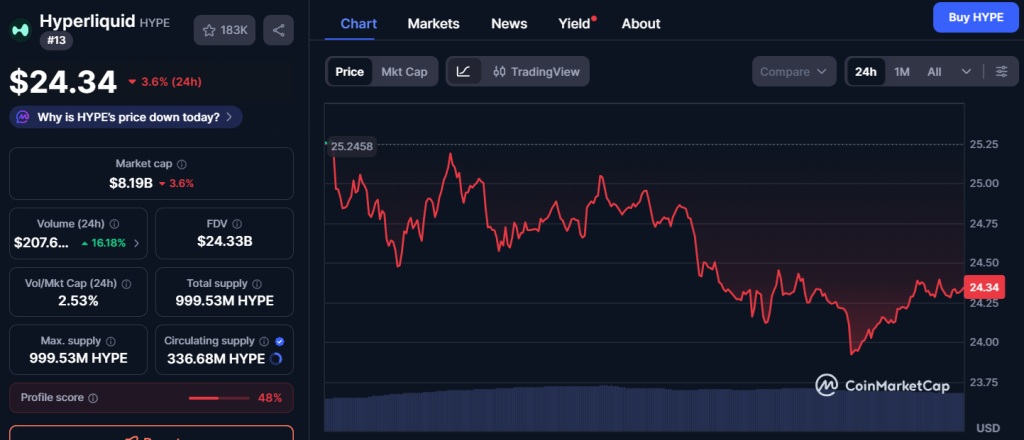1024x440 pixels.
Task: Click the share icon button
Action: point(278,30)
